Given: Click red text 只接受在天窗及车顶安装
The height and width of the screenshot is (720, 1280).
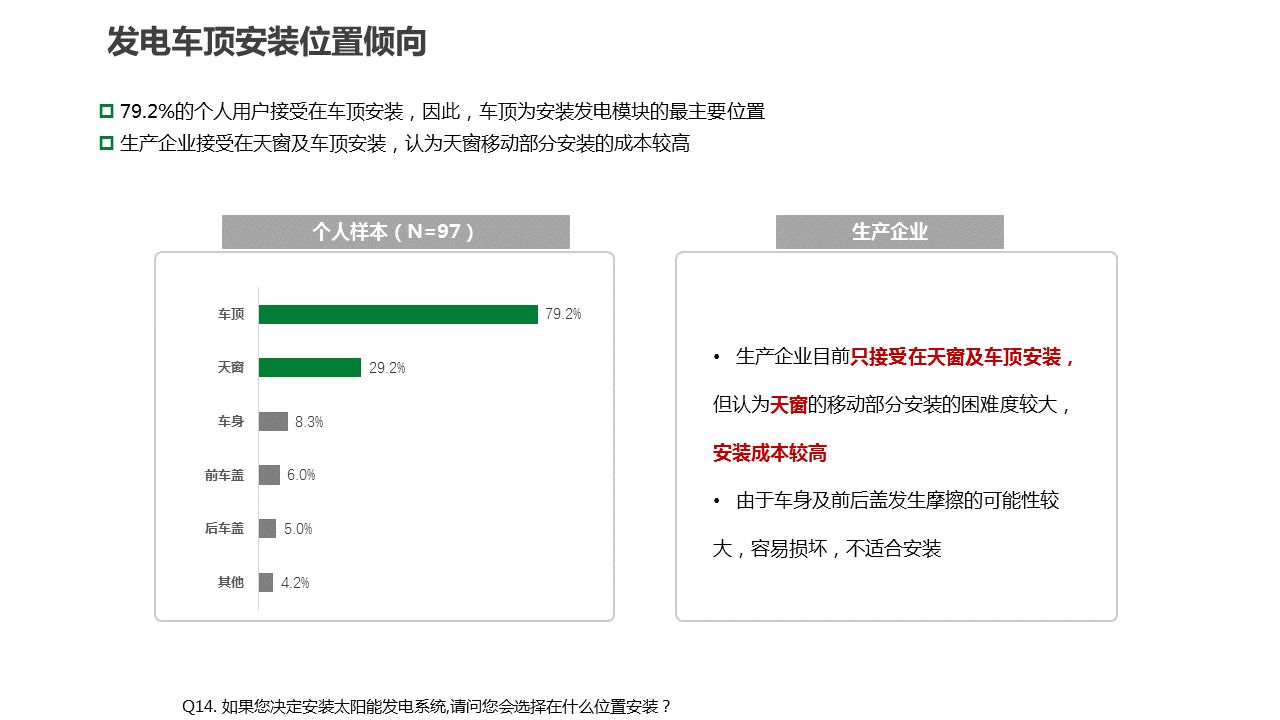Looking at the screenshot, I should tap(962, 357).
